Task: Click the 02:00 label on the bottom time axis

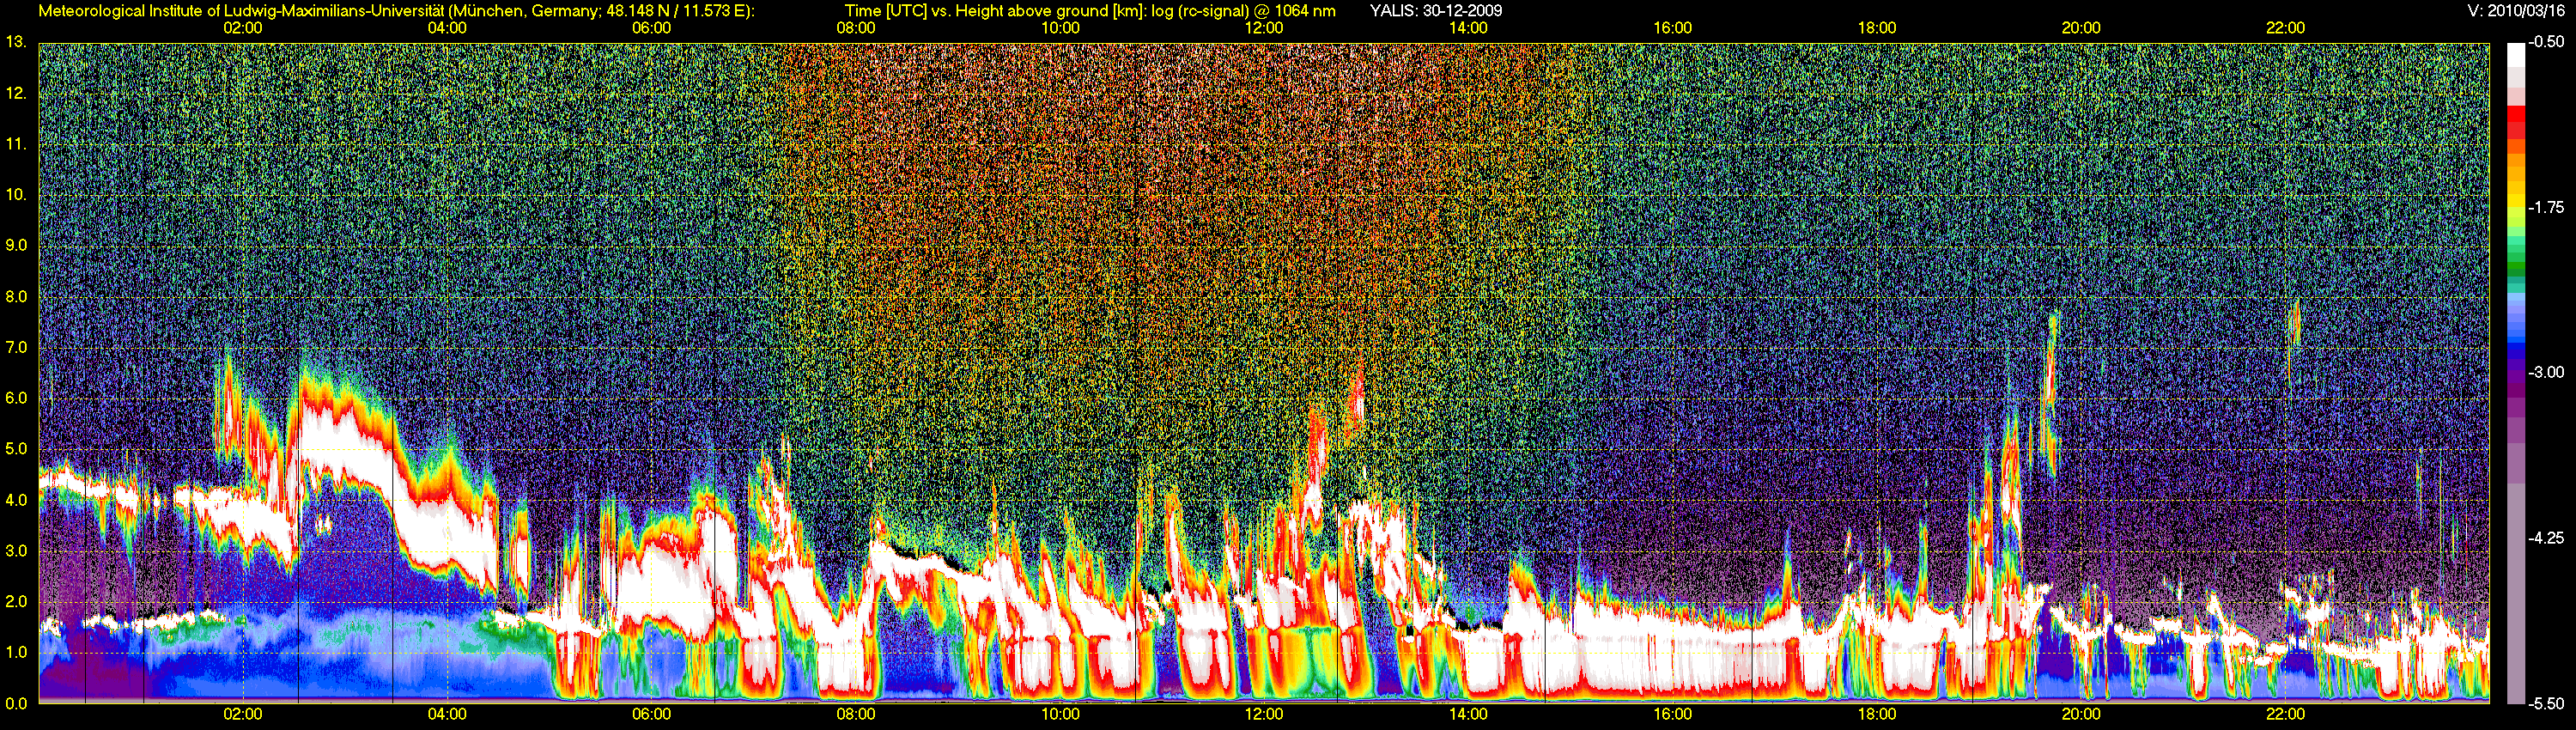Action: [x=243, y=714]
